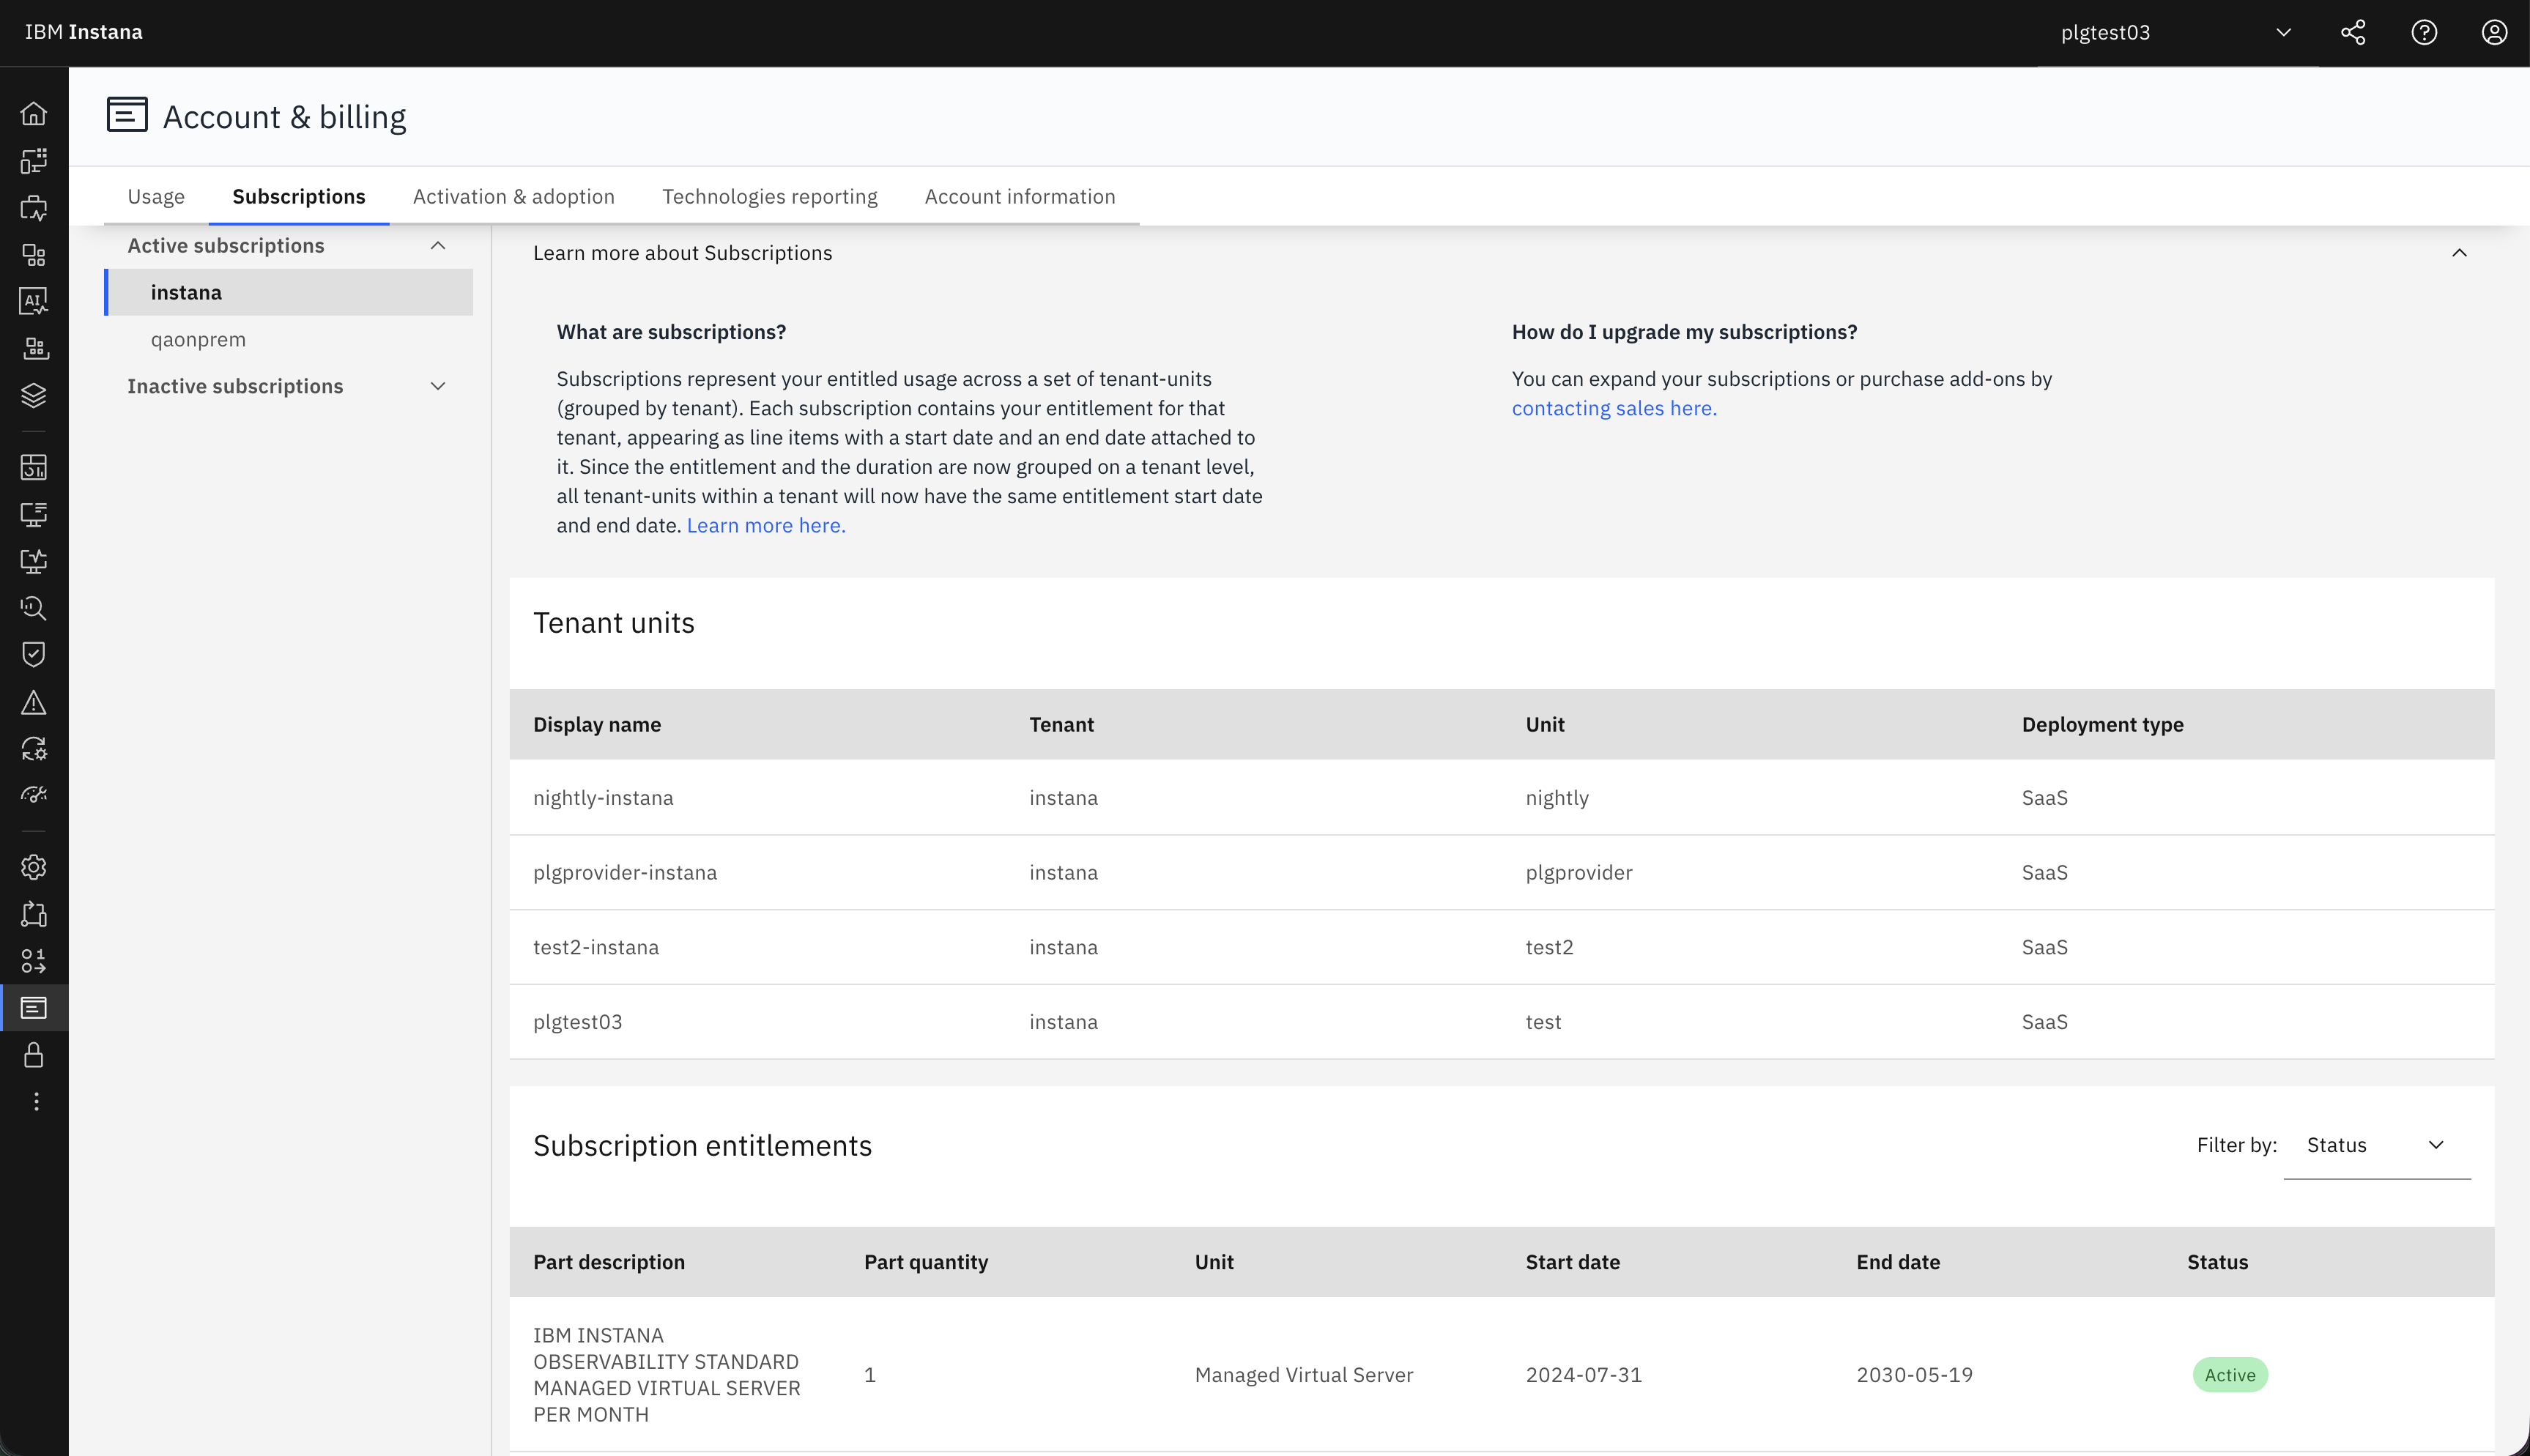Image resolution: width=2530 pixels, height=1456 pixels.
Task: Open Account & billing sidebar icon
Action: tap(34, 1008)
